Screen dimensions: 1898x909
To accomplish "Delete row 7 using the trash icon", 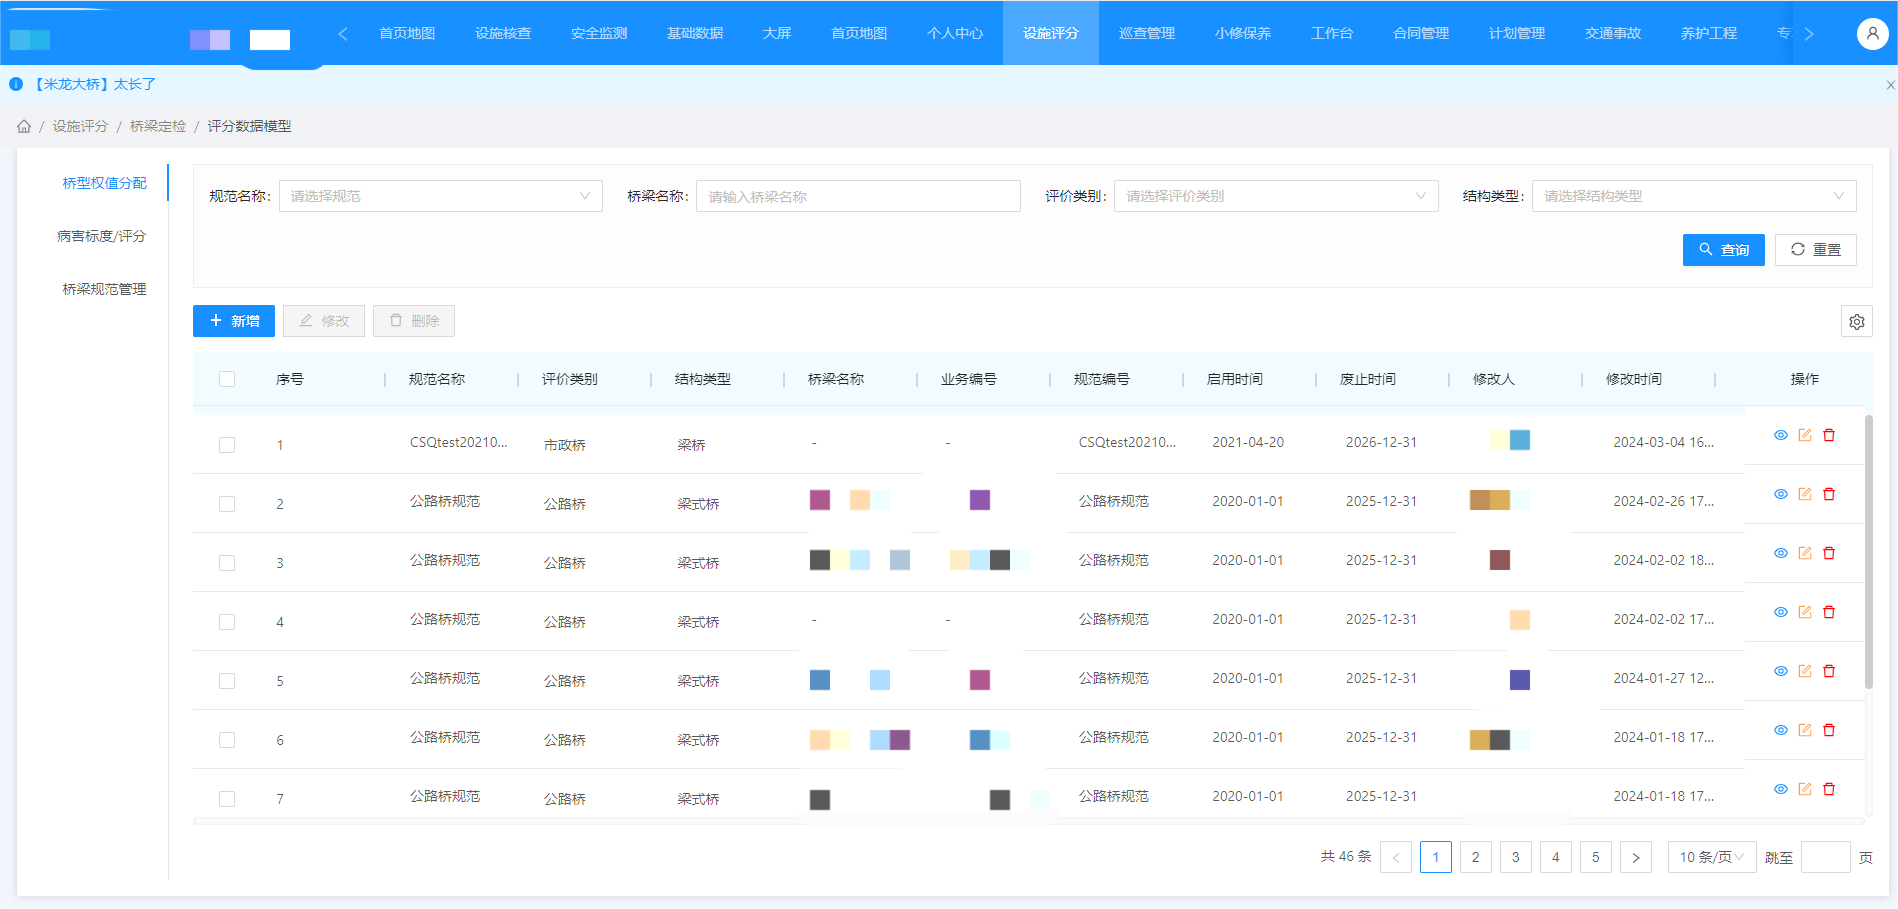I will pyautogui.click(x=1829, y=789).
